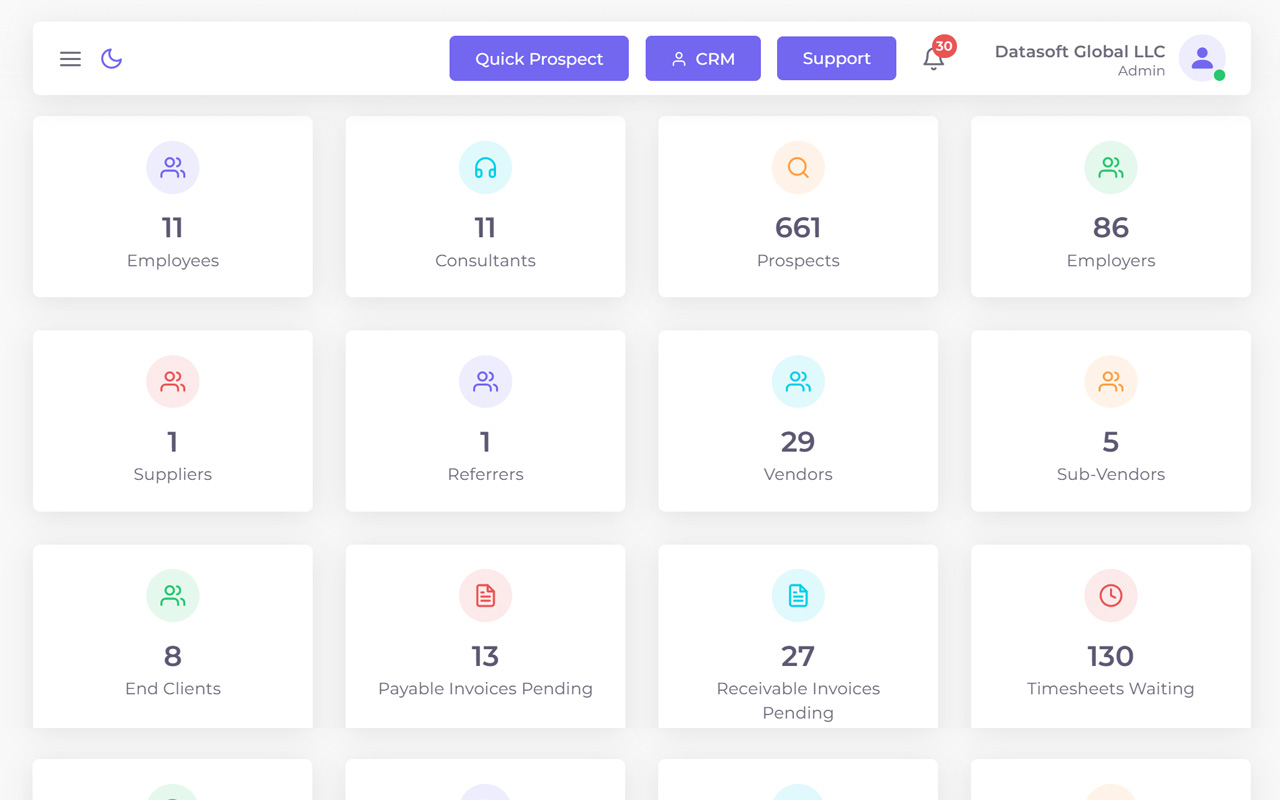Open Receivable Invoices Pending label
Viewport: 1280px width, 800px height.
coord(798,700)
